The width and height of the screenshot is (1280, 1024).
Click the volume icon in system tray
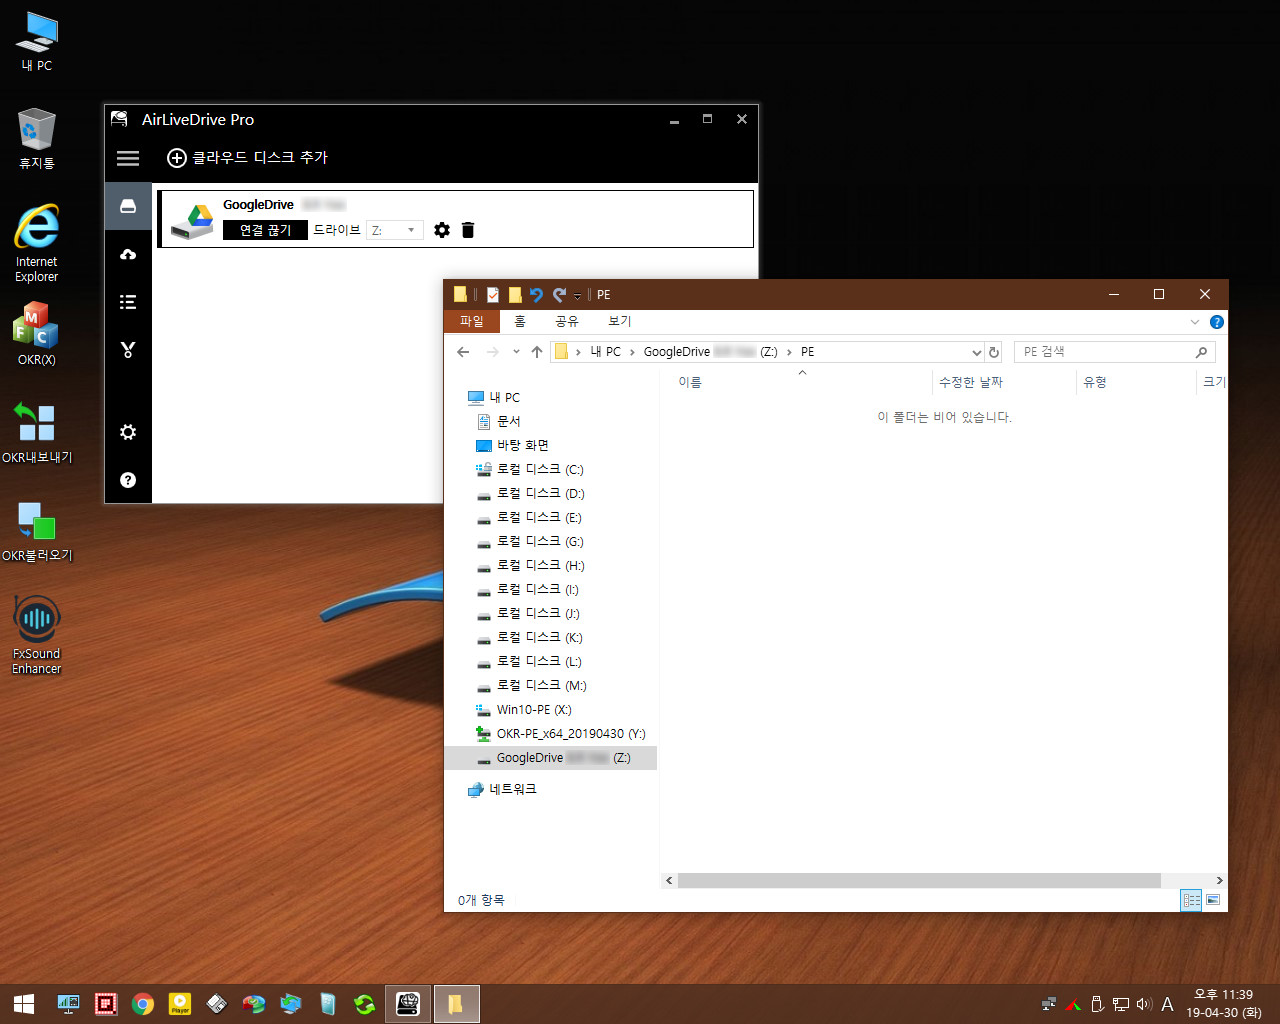click(x=1144, y=1004)
